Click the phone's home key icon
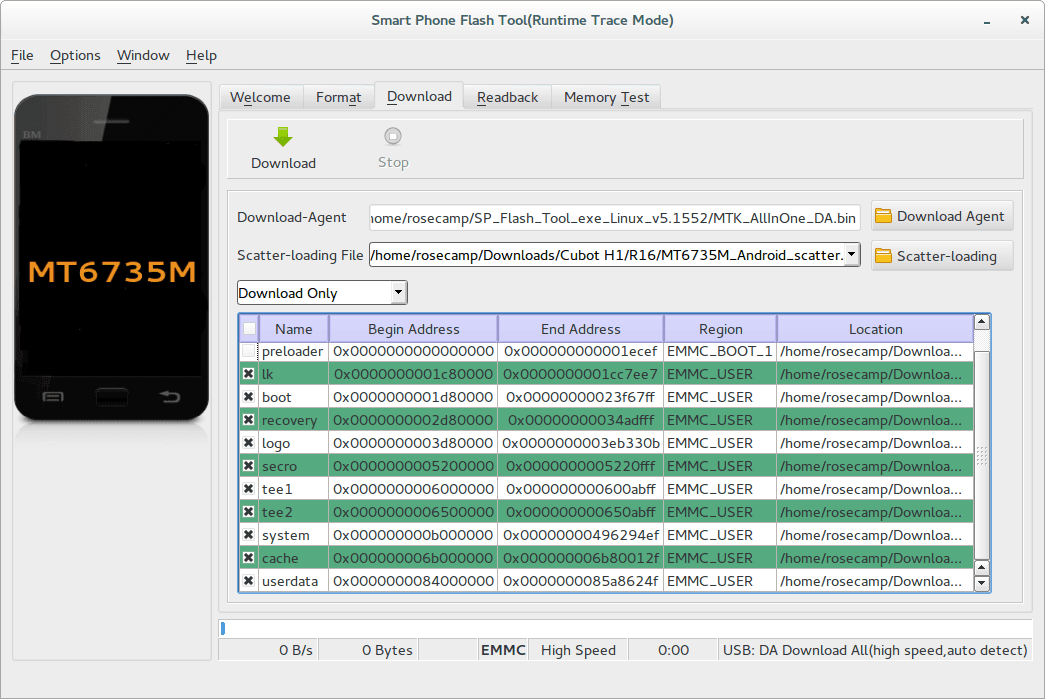1045x699 pixels. [112, 397]
